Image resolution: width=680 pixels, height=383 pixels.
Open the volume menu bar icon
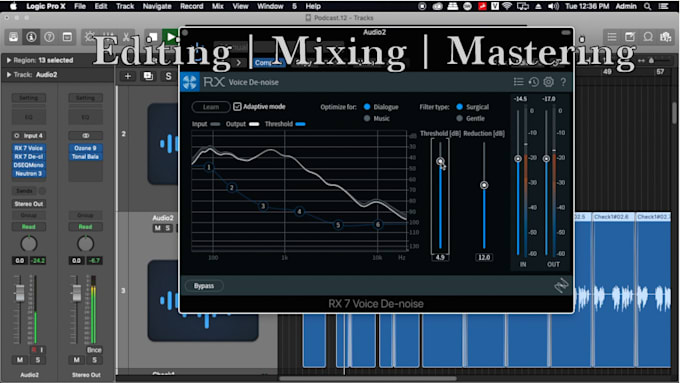tap(553, 6)
